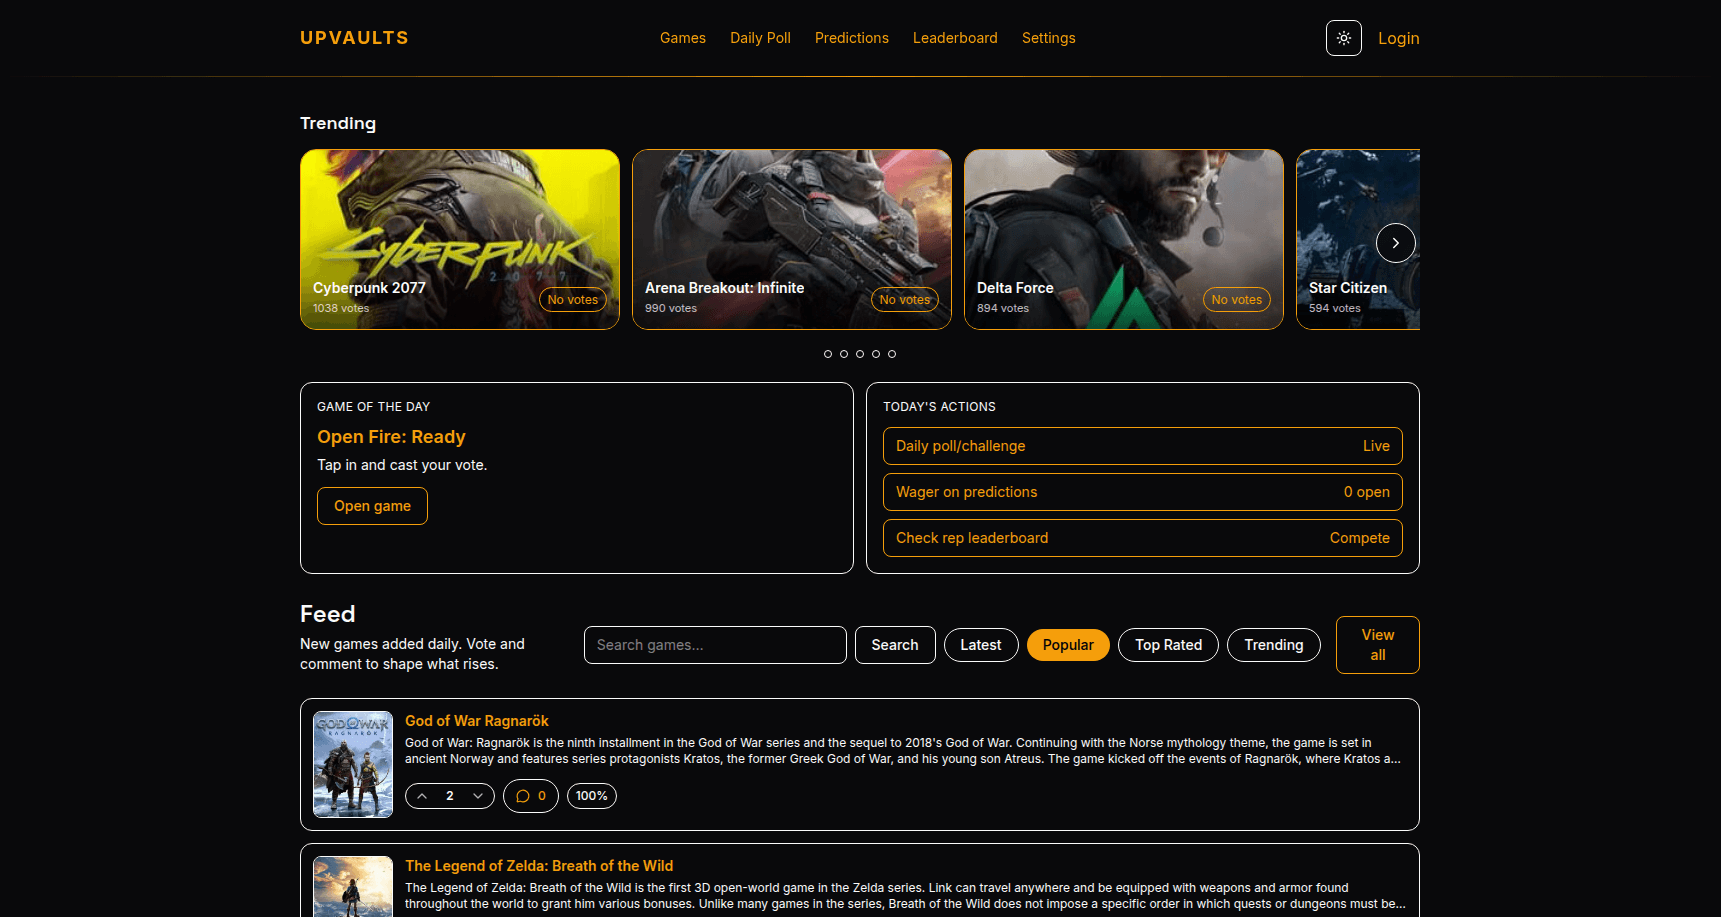
Task: Open the Daily Poll page
Action: (760, 38)
